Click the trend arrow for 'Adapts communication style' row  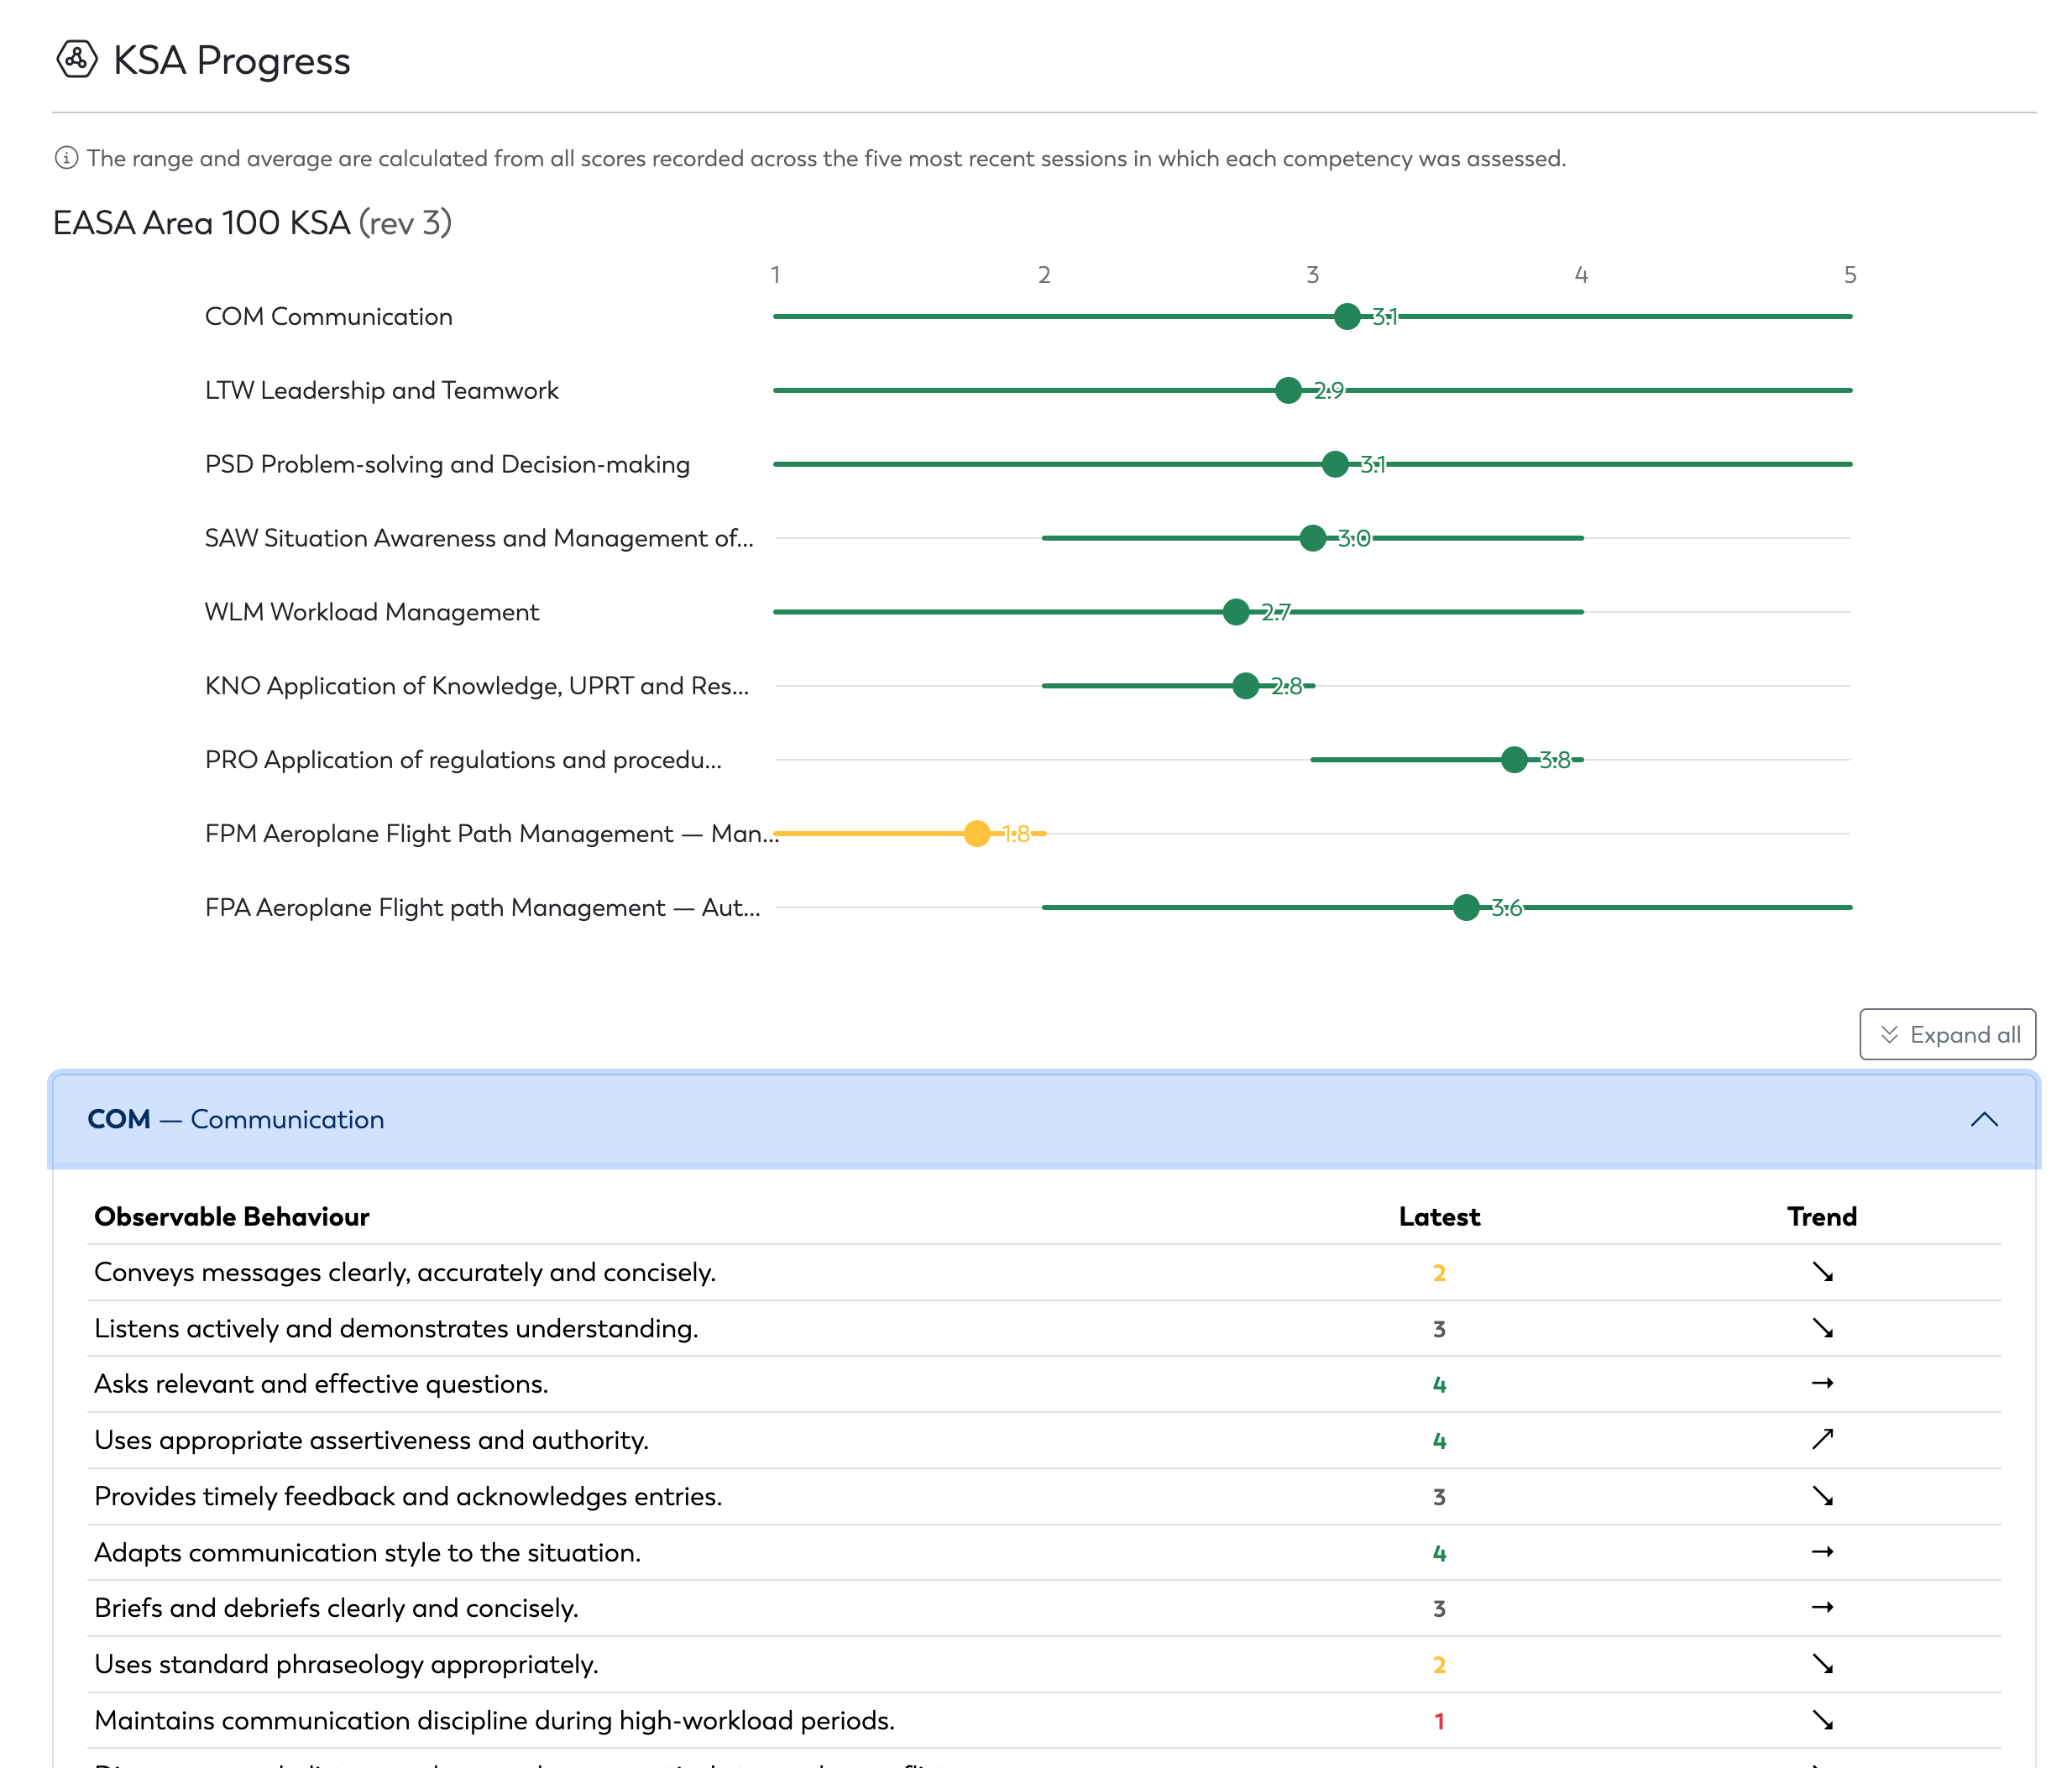1822,1552
